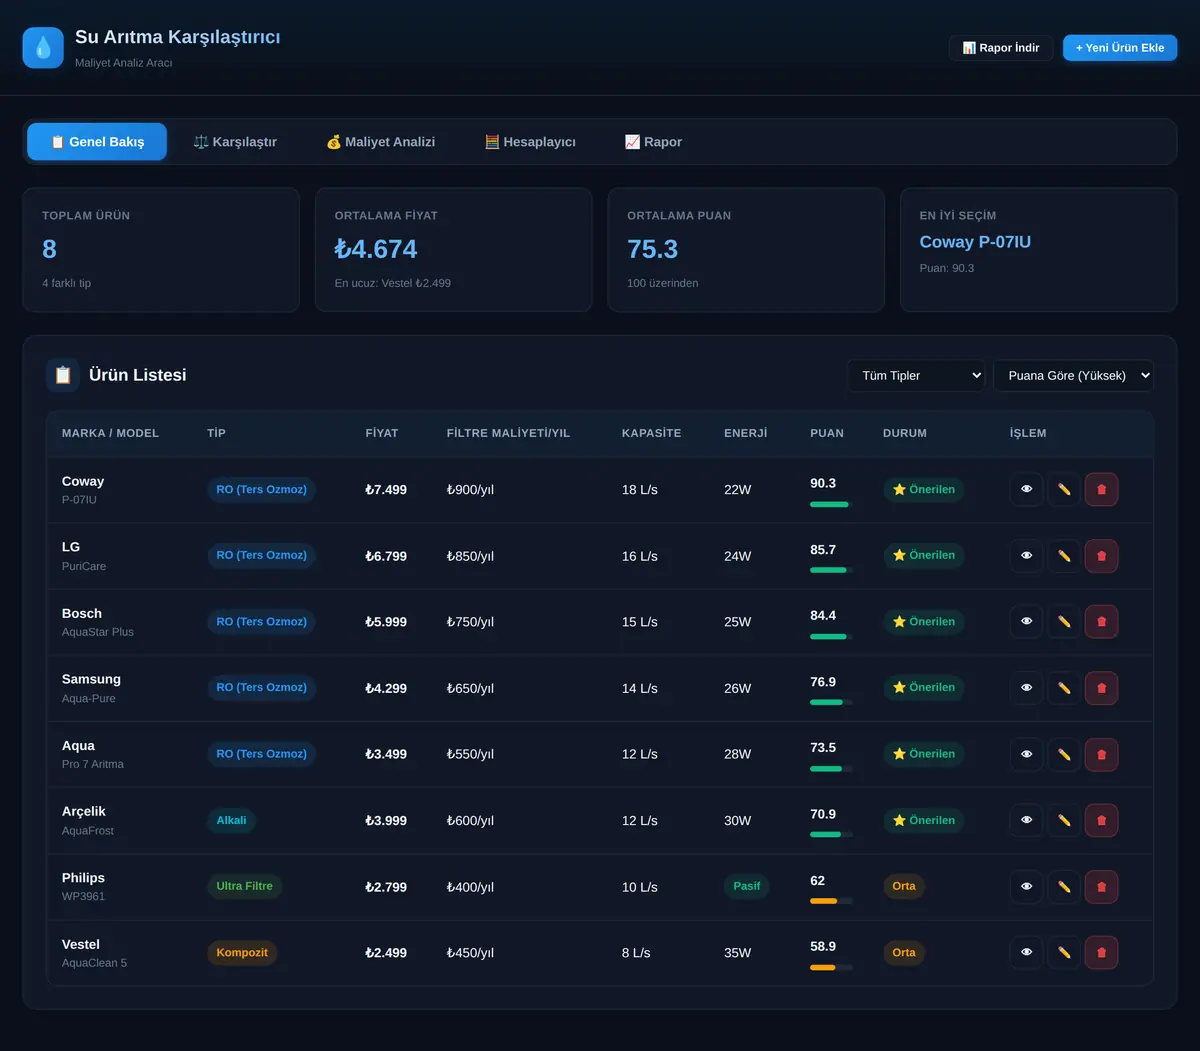Viewport: 1200px width, 1051px height.
Task: Click the Rapor İndir button
Action: (1001, 48)
